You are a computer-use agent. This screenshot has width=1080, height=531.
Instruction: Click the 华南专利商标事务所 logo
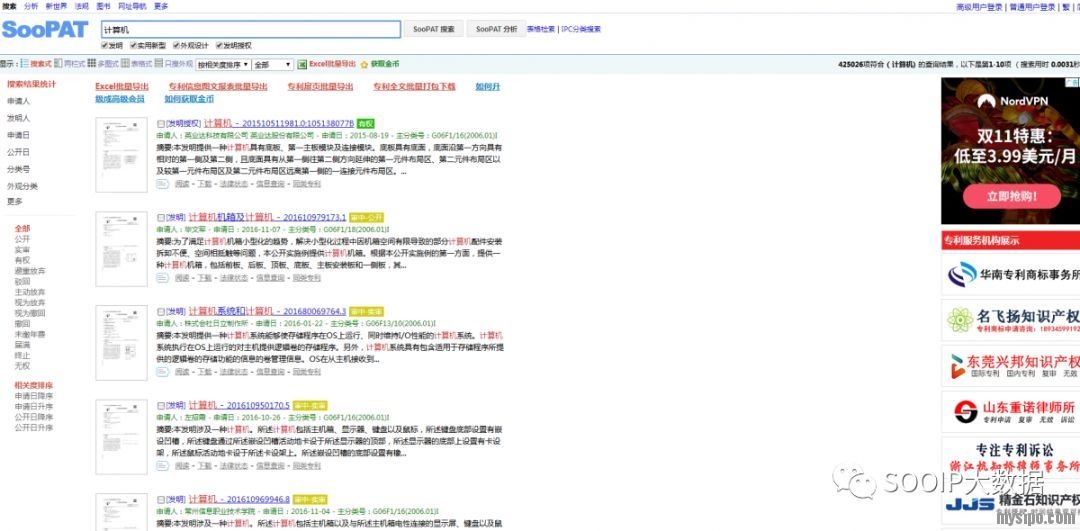pos(1010,273)
